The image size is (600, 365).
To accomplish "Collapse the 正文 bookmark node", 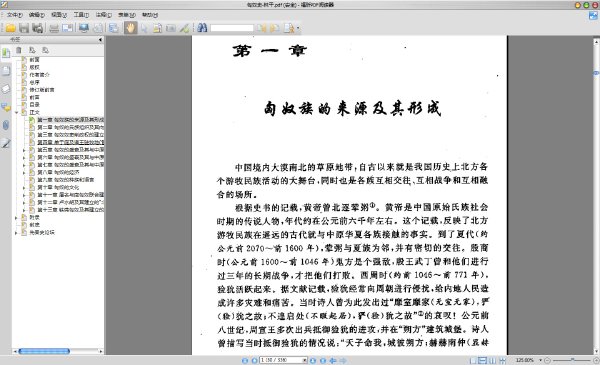I will (17, 112).
